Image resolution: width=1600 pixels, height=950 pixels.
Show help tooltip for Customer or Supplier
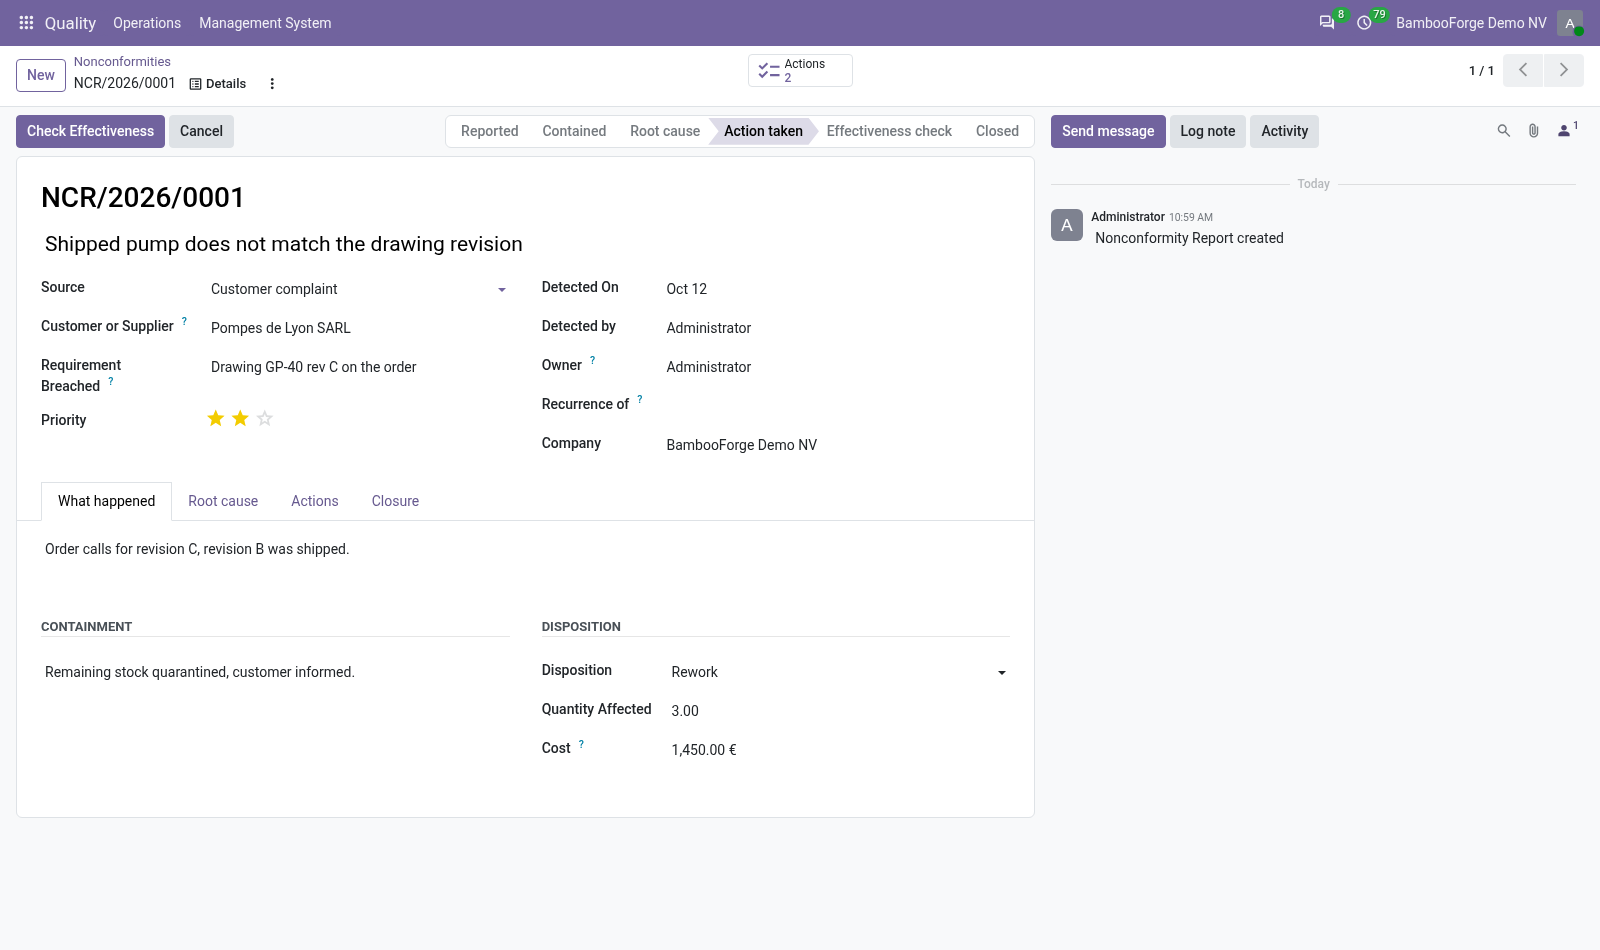184,321
